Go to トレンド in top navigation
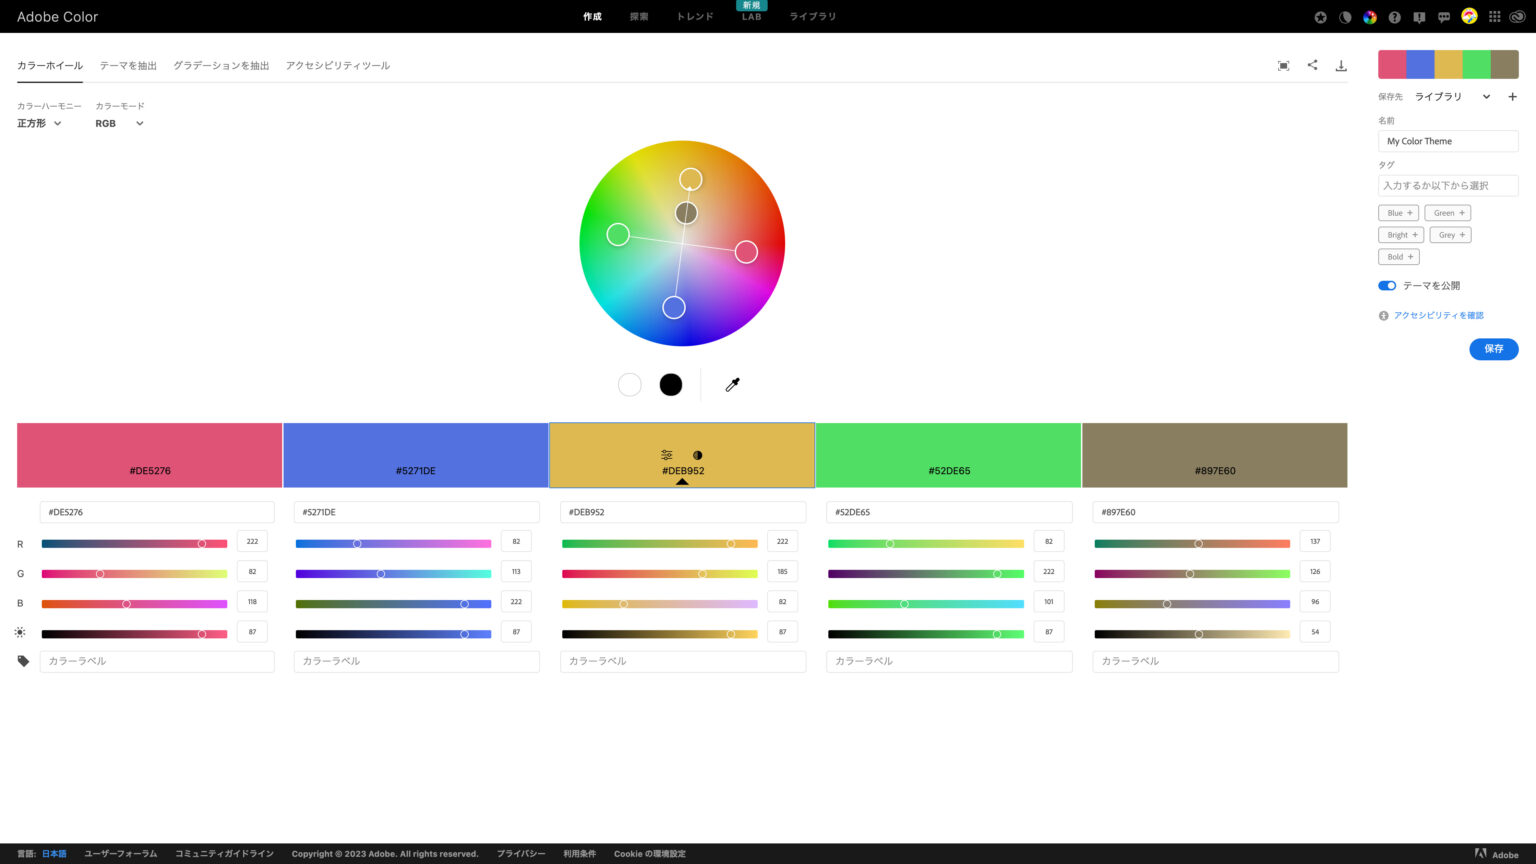Screen dimensions: 1536x864 [695, 17]
